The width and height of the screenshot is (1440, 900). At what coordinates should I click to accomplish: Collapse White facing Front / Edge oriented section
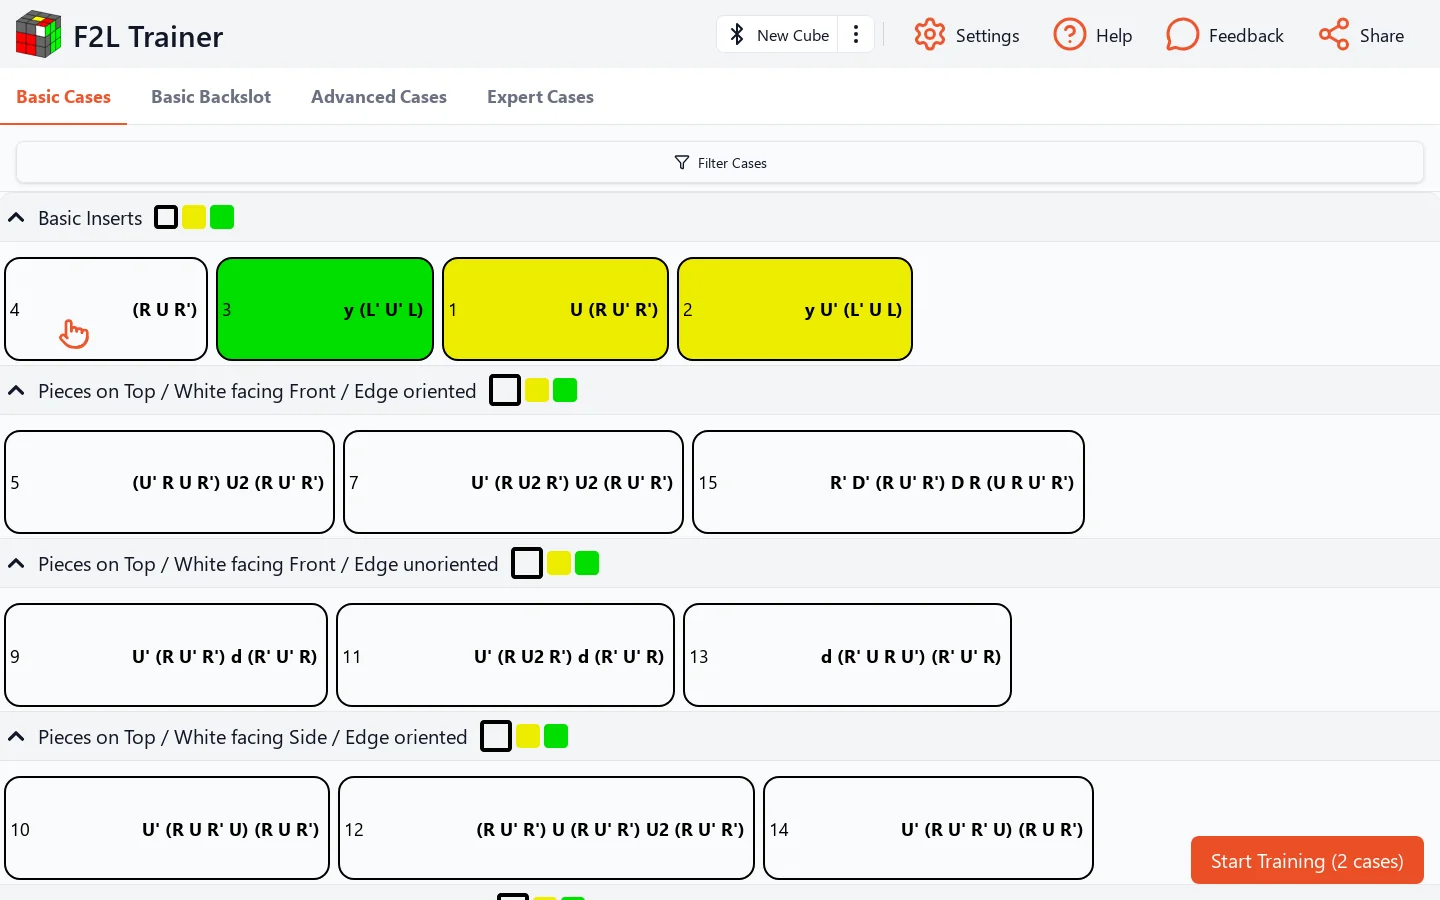[16, 390]
